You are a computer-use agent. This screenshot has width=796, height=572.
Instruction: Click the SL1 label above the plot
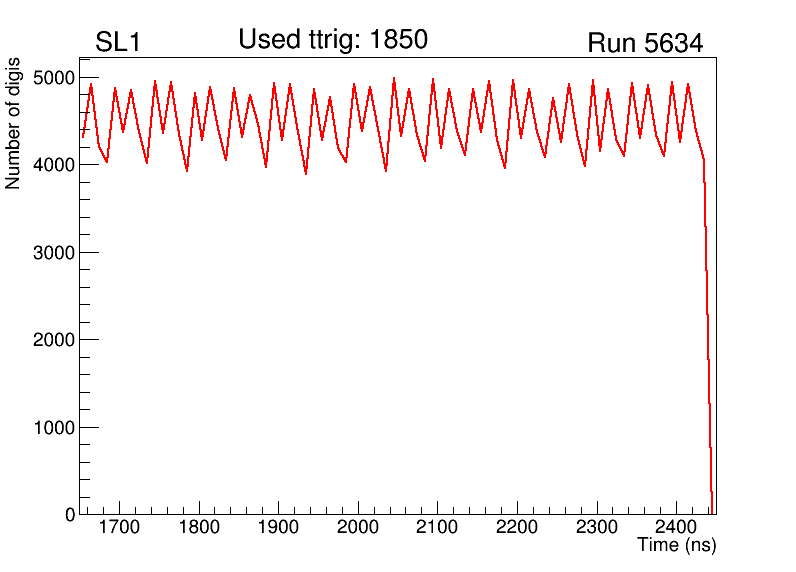(117, 43)
